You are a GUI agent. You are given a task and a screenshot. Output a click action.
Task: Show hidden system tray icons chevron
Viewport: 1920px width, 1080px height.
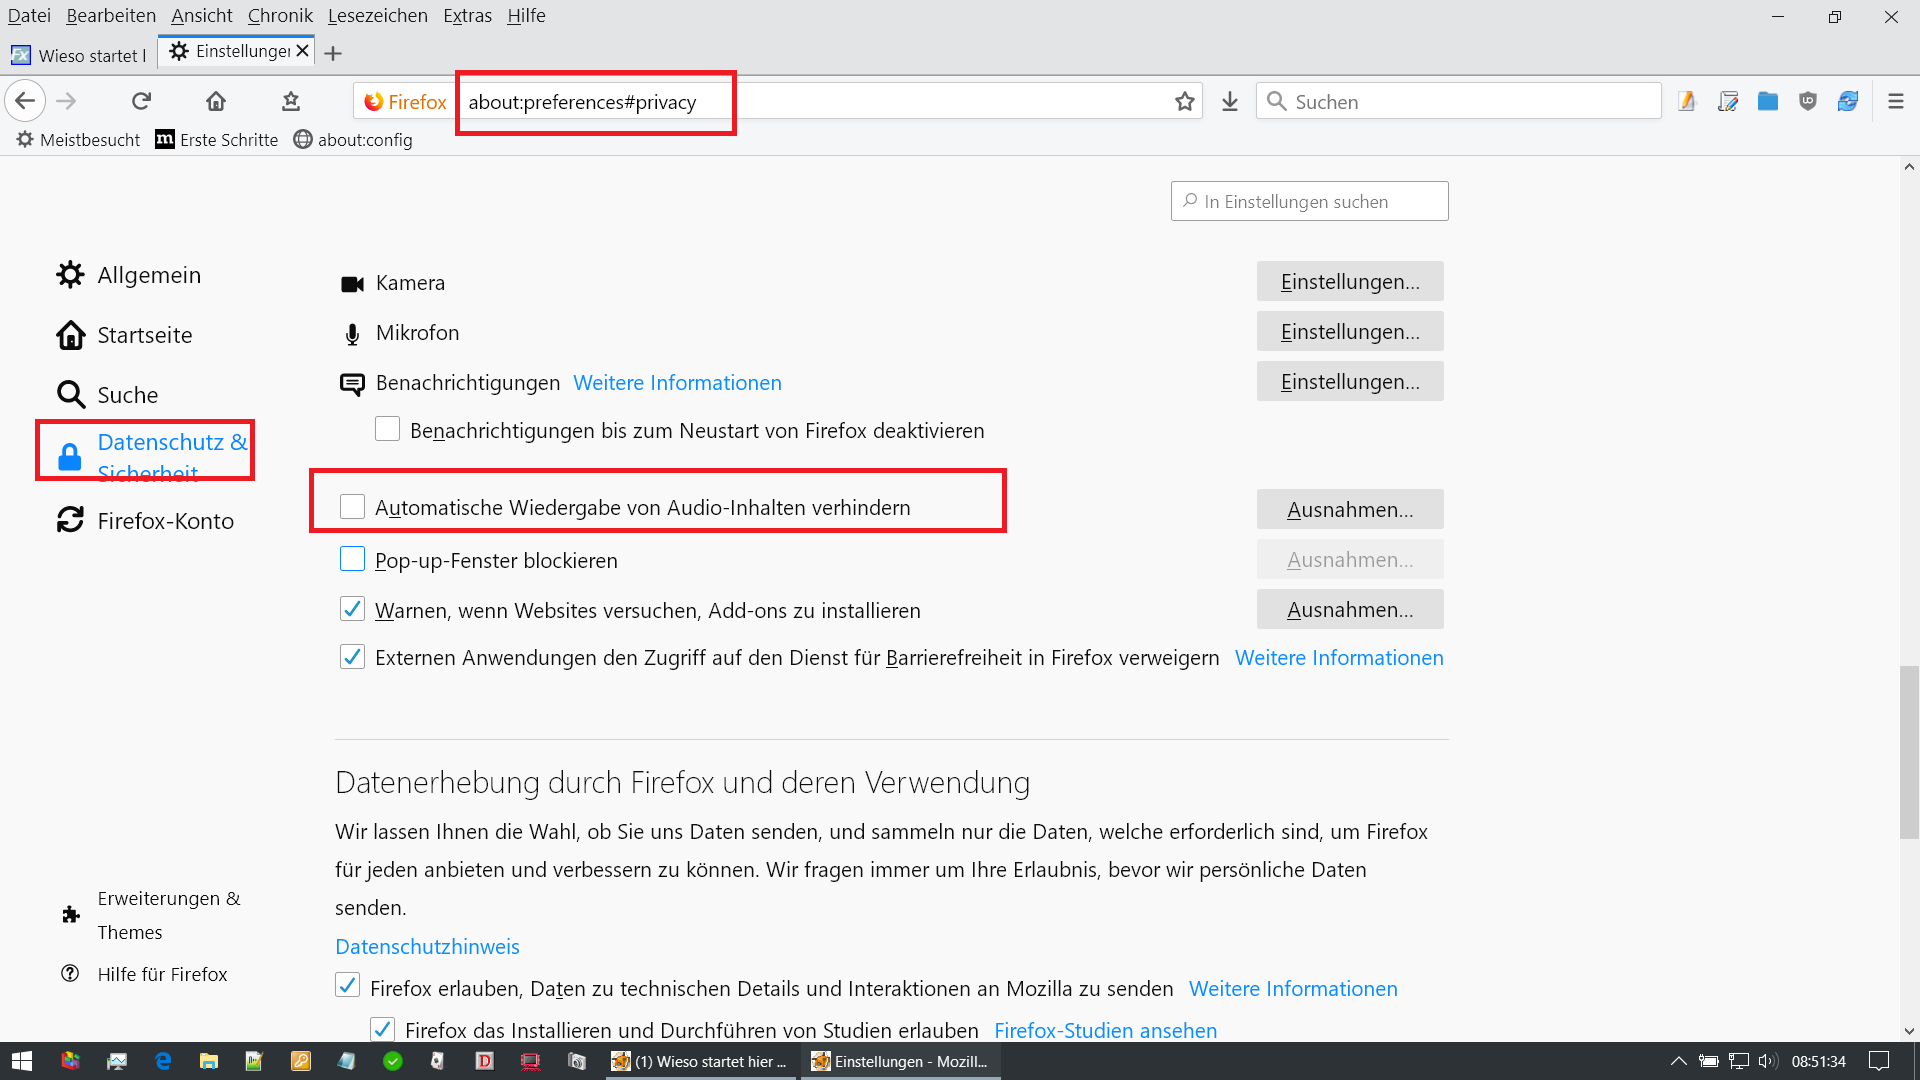[x=1678, y=1061]
